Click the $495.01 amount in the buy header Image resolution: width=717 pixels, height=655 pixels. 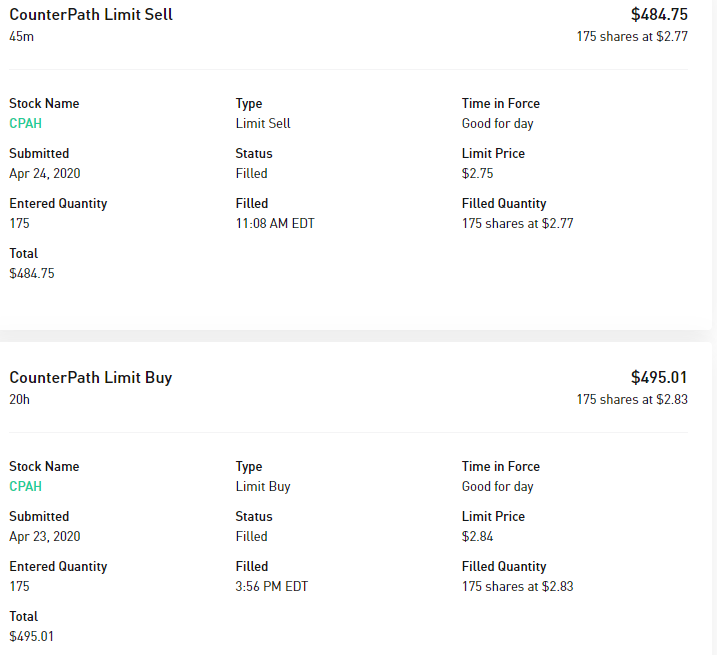coord(659,378)
